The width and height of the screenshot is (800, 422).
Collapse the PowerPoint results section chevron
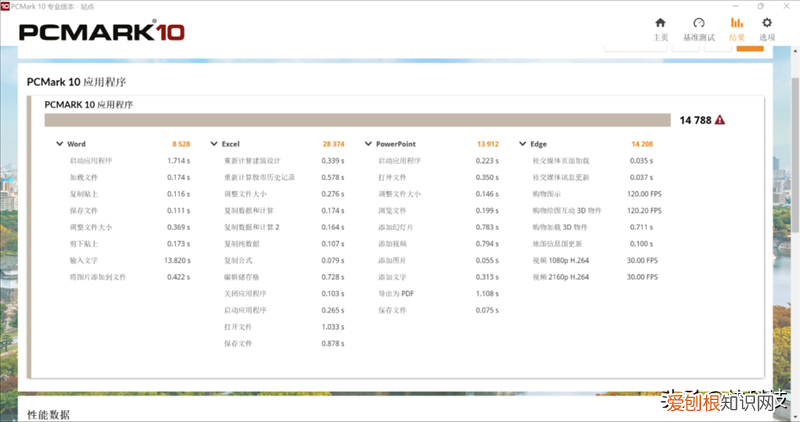pyautogui.click(x=368, y=144)
